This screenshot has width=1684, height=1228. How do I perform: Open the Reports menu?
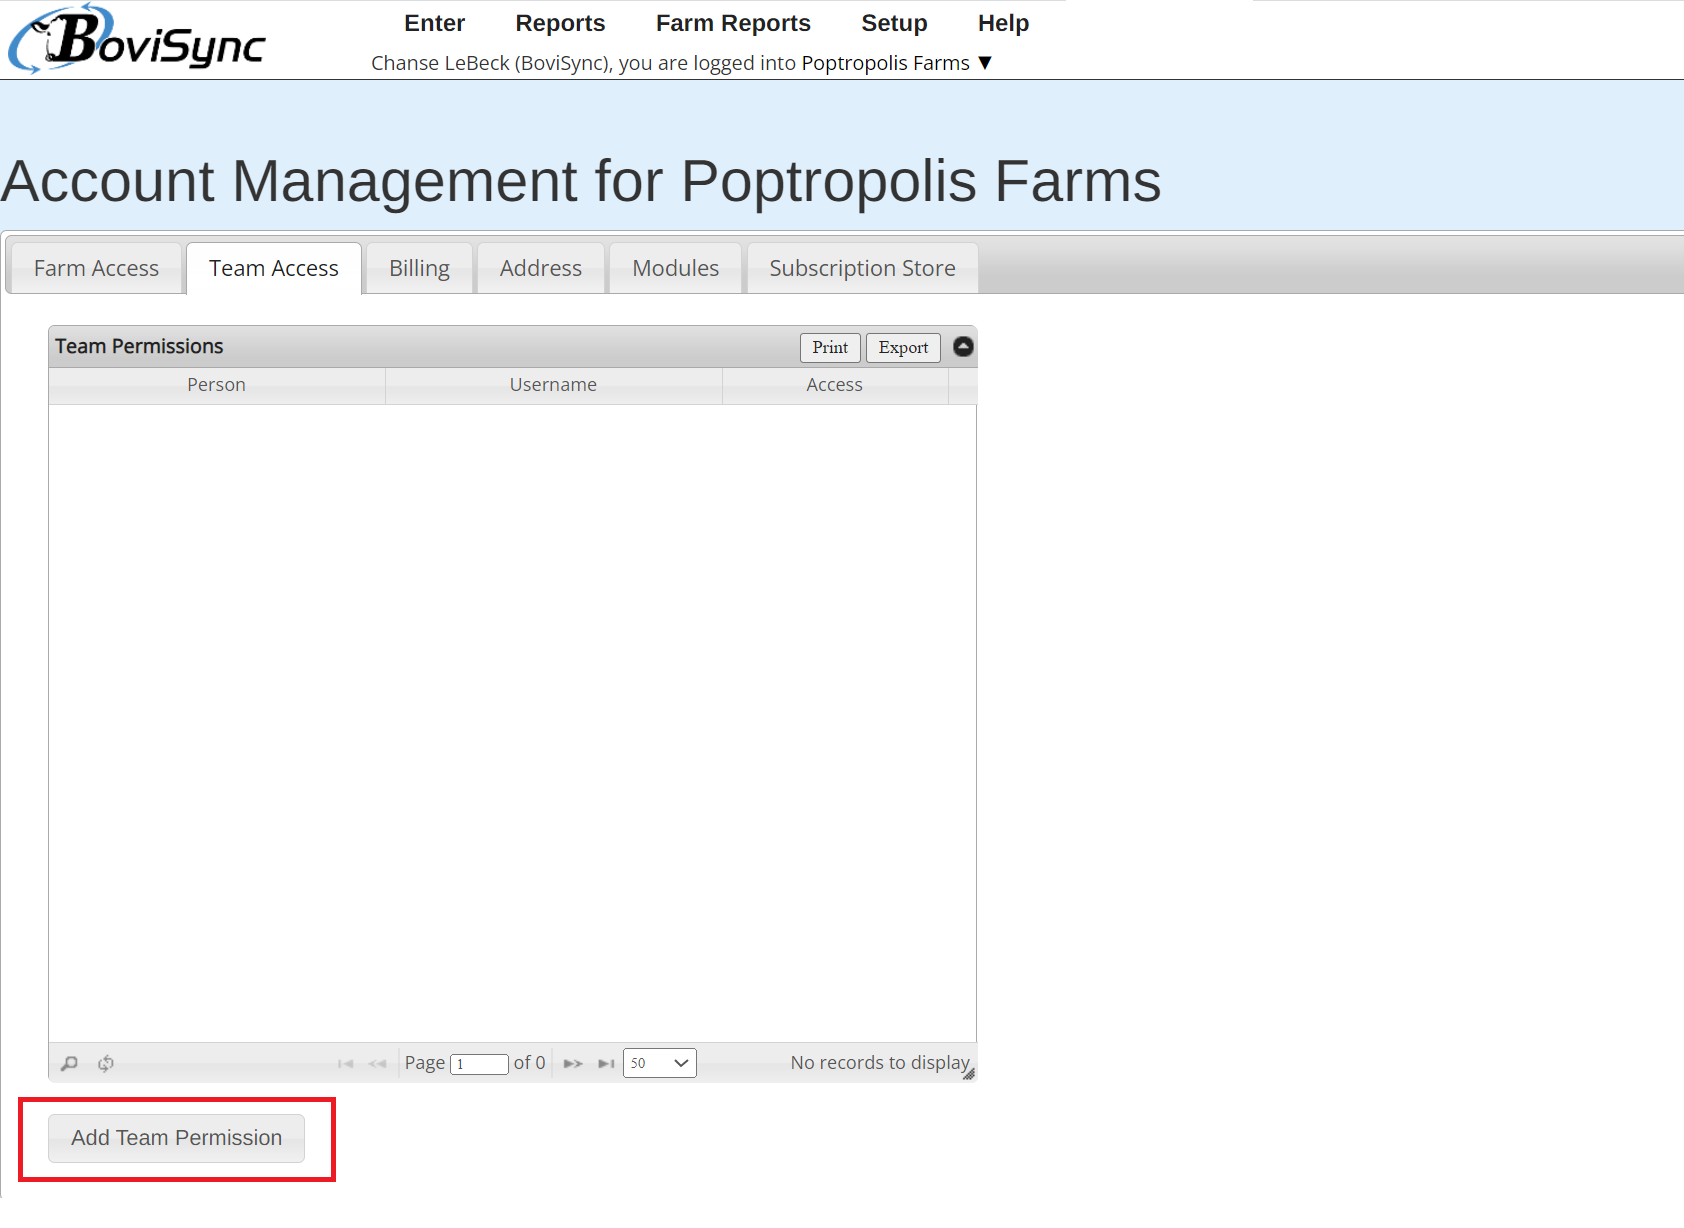(x=560, y=23)
